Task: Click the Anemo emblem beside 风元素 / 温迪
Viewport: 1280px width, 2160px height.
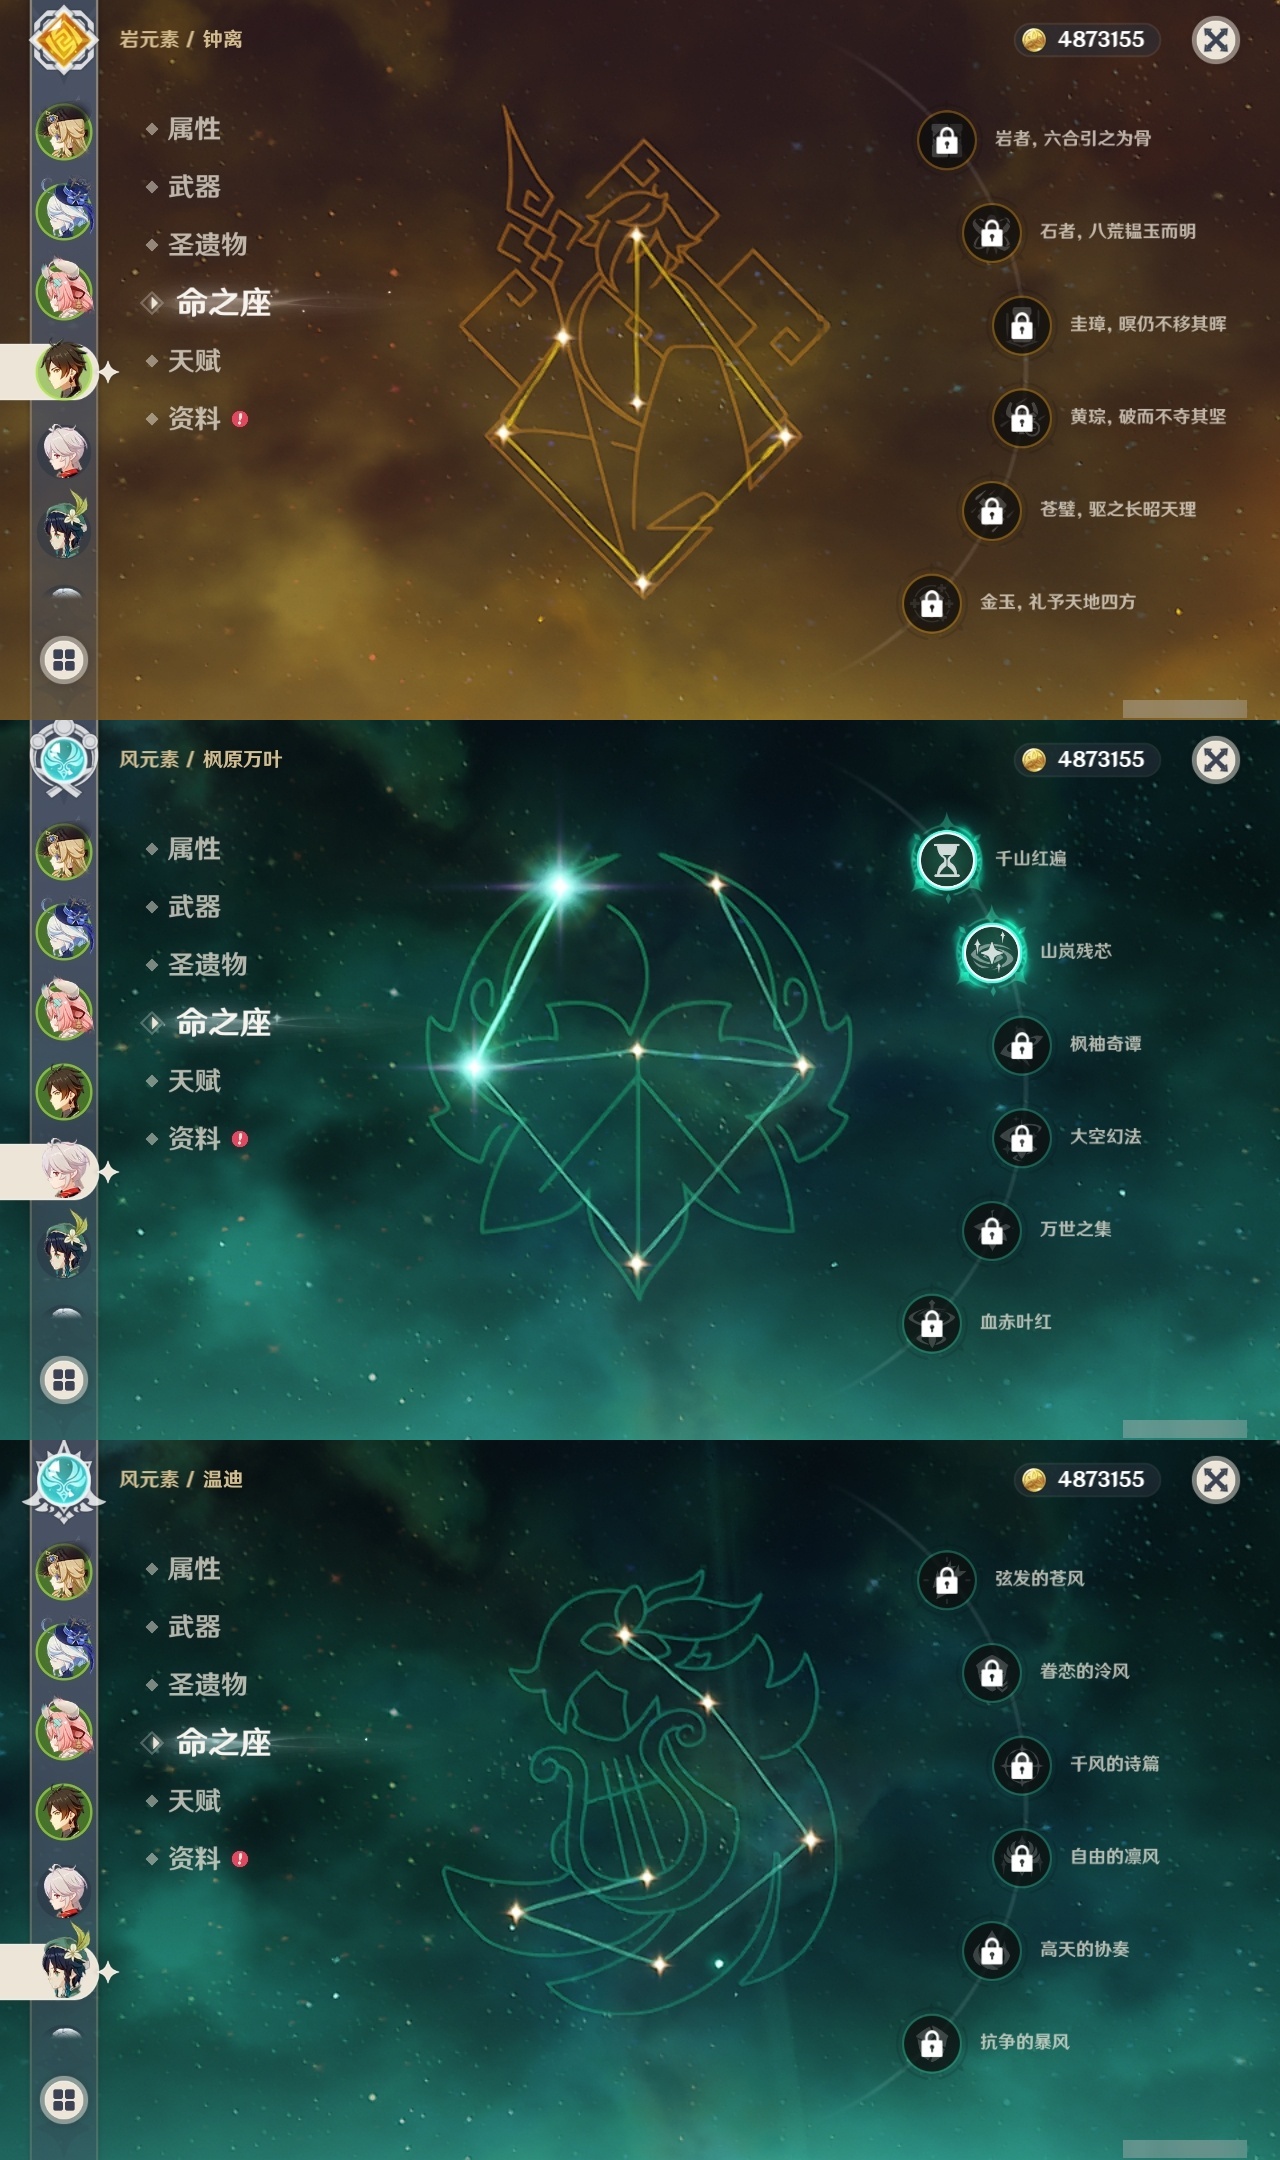Action: pyautogui.click(x=64, y=1480)
